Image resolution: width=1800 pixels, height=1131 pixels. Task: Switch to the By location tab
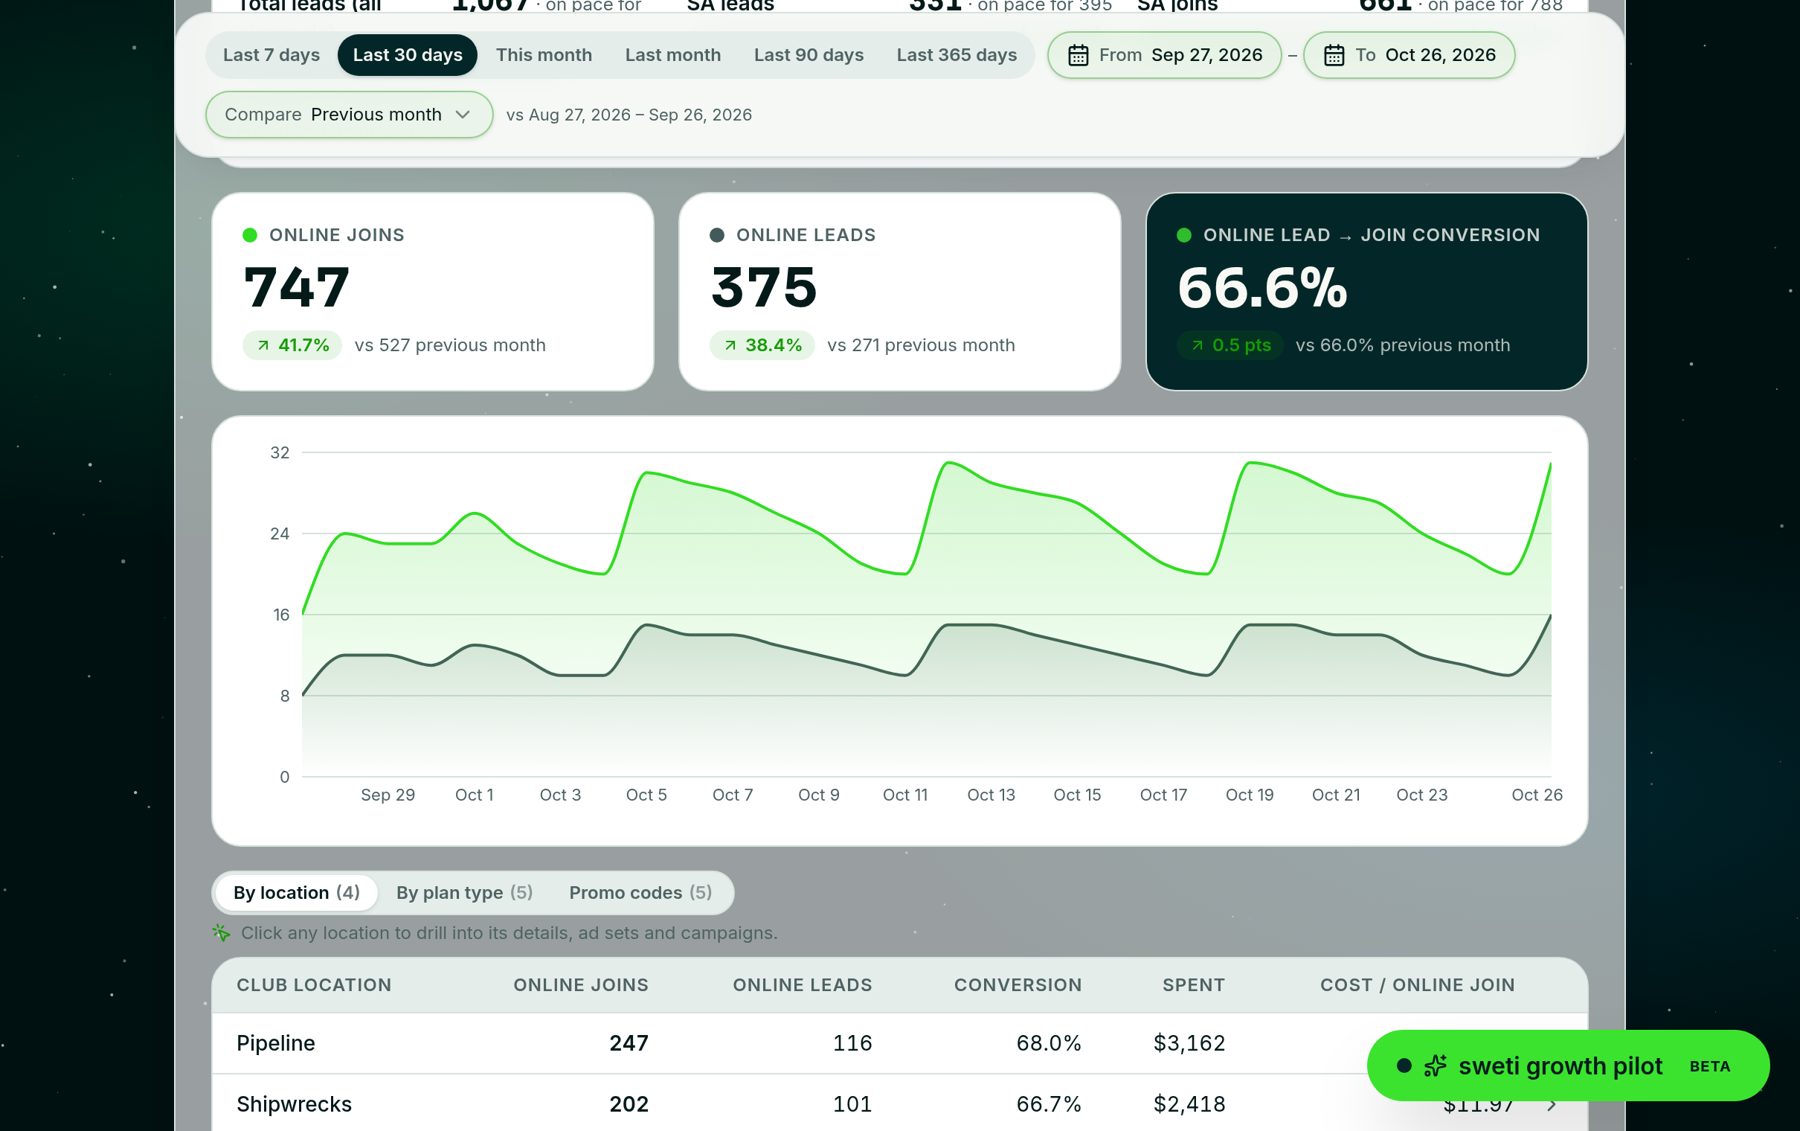coord(296,892)
